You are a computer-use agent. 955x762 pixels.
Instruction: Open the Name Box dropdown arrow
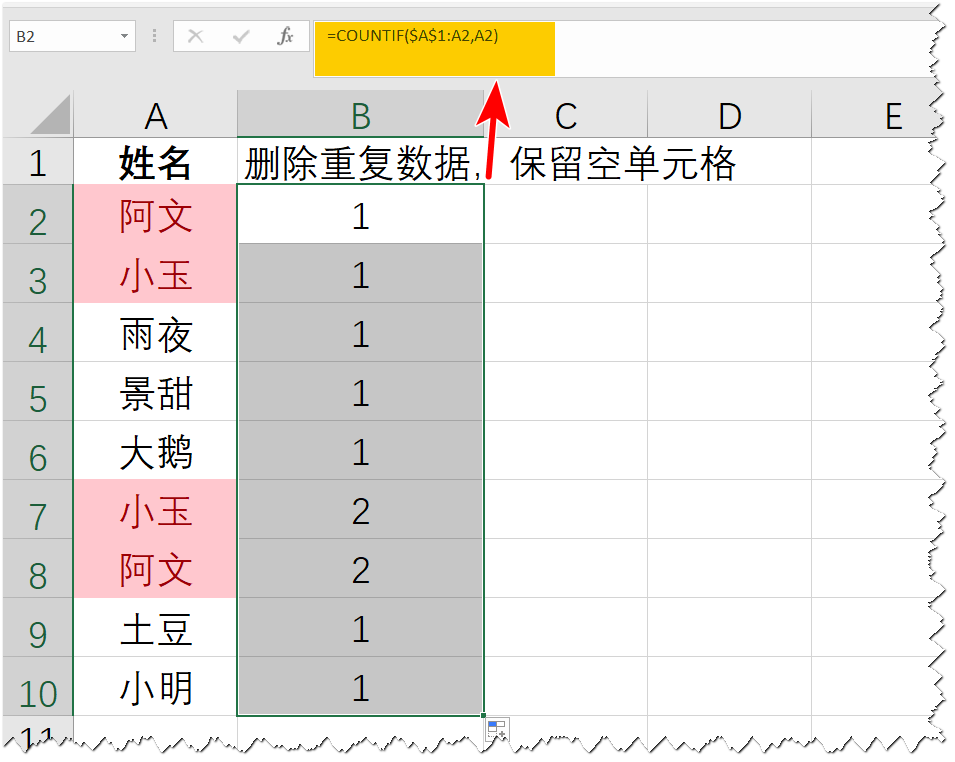point(124,37)
